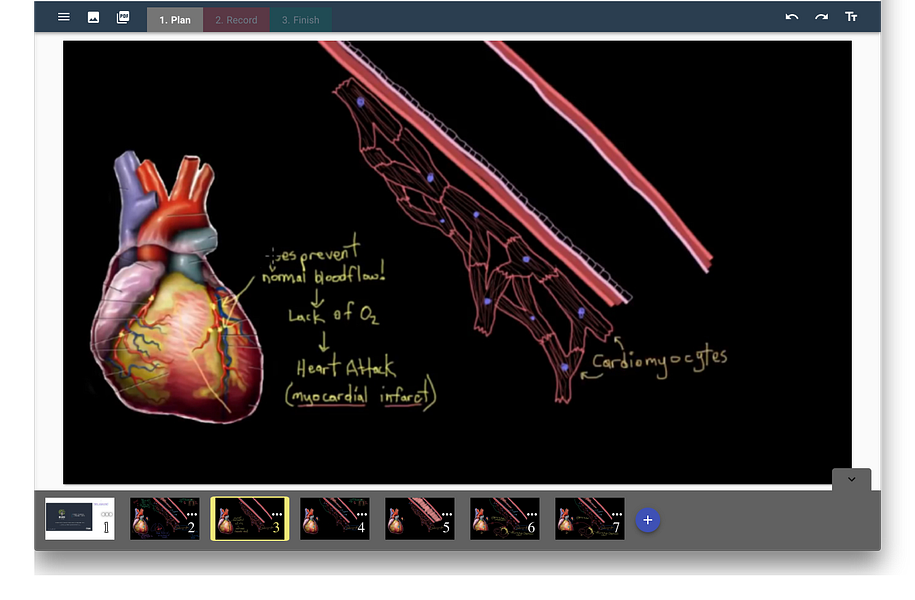Select highlighted slide thumbnail 3
The height and width of the screenshot is (600, 915).
[x=250, y=518]
